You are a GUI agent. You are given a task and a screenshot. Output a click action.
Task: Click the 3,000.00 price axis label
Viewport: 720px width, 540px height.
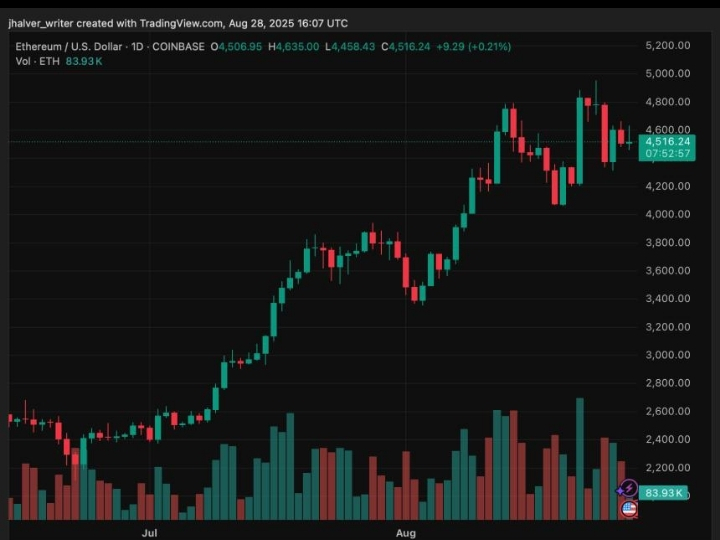tap(668, 355)
